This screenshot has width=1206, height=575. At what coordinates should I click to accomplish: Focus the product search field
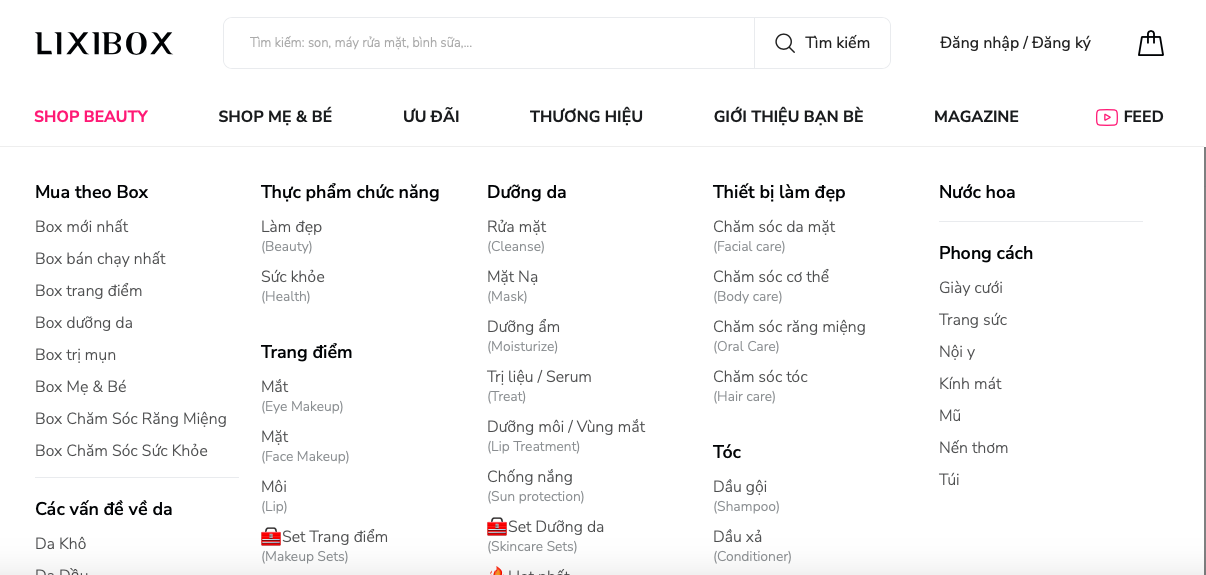(x=490, y=43)
